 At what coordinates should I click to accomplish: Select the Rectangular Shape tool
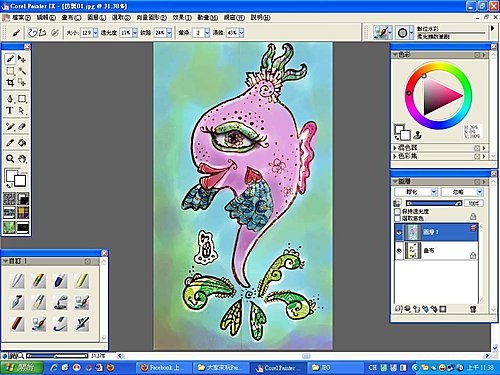tap(22, 99)
